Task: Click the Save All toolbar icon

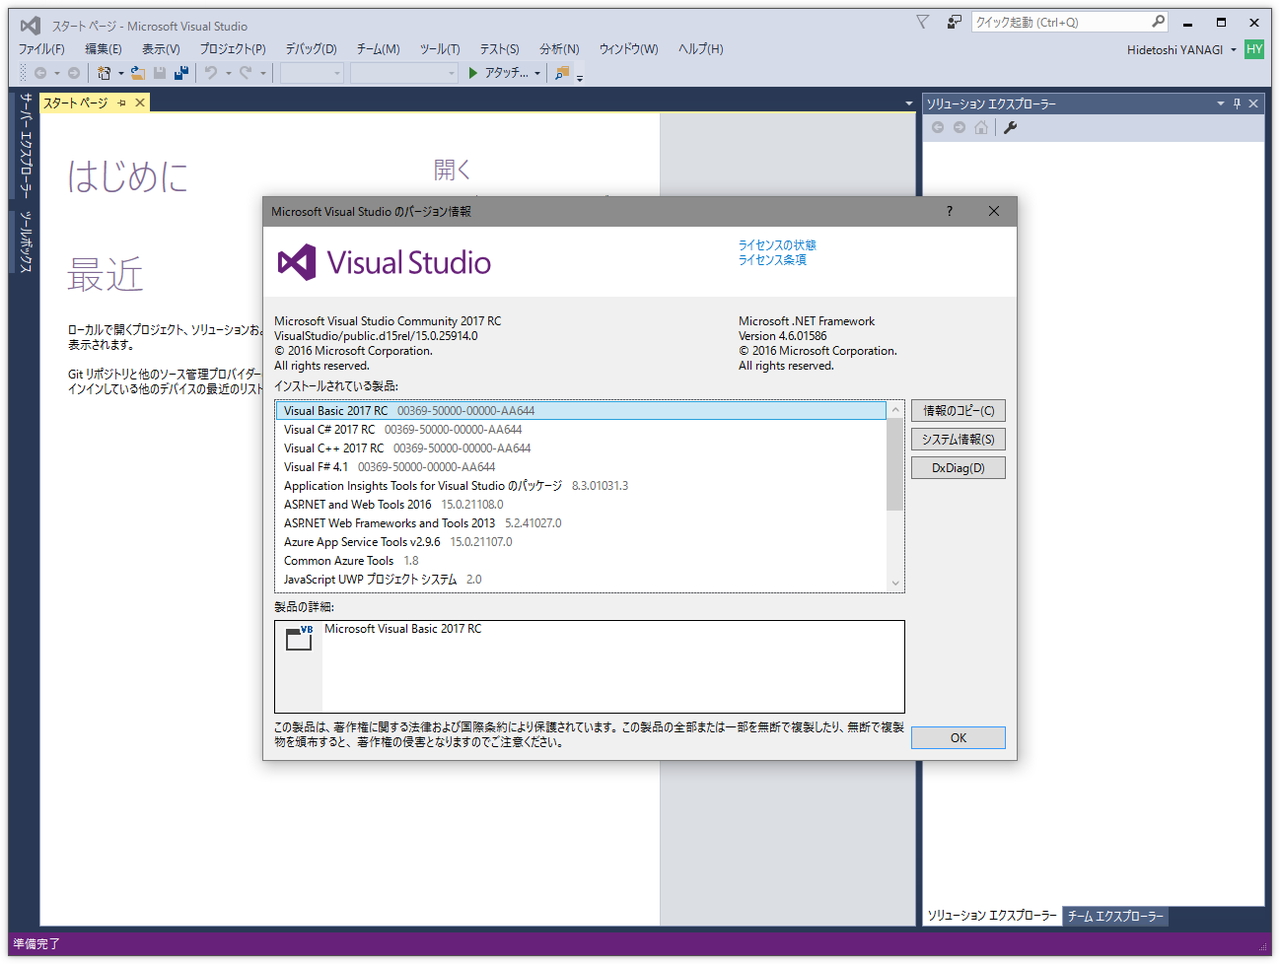Action: pos(182,72)
